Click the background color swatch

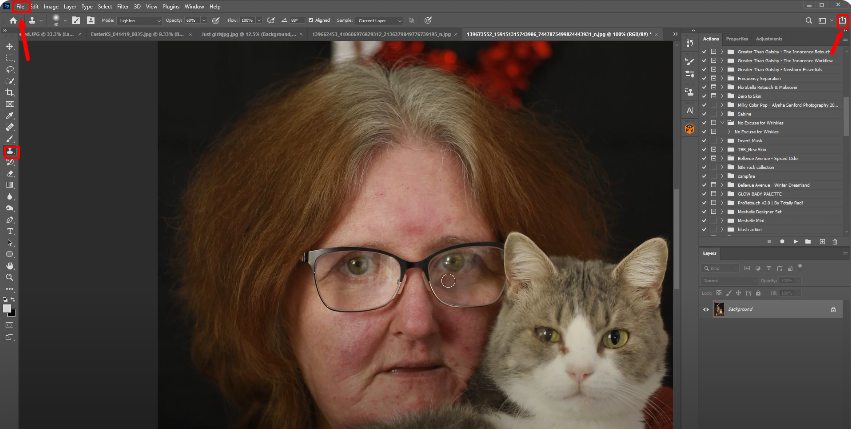12,313
